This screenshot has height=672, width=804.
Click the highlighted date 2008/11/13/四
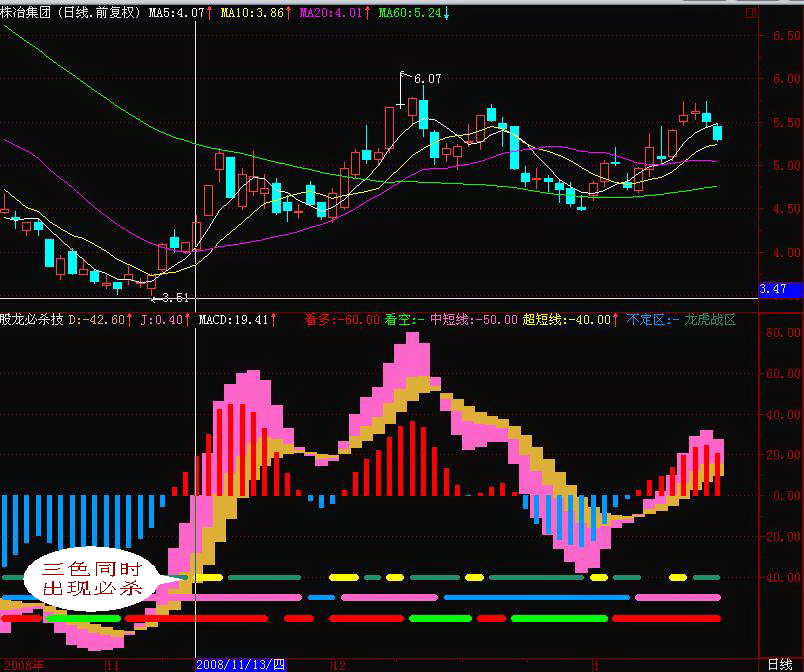tap(240, 665)
